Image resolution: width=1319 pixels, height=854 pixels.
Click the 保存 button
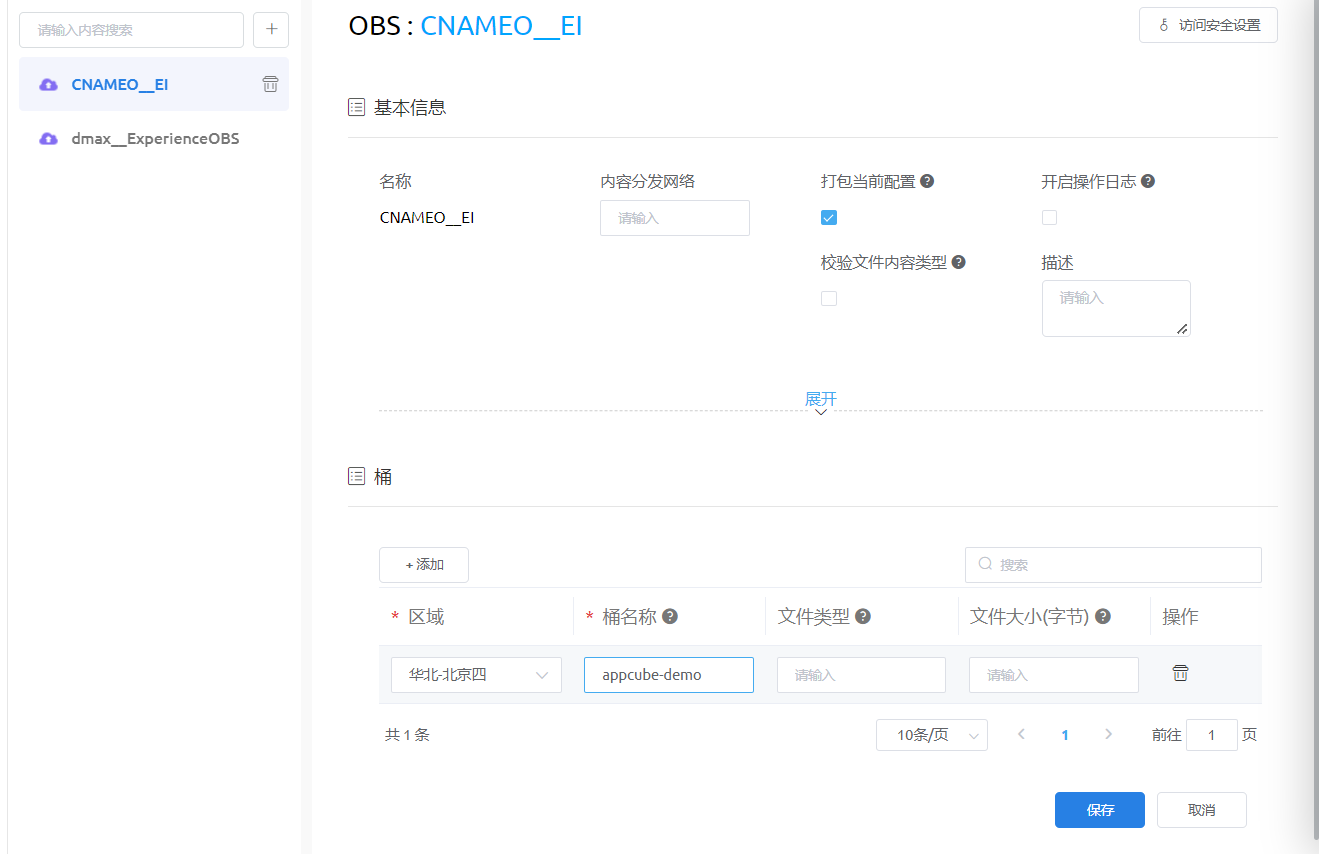[x=1100, y=810]
